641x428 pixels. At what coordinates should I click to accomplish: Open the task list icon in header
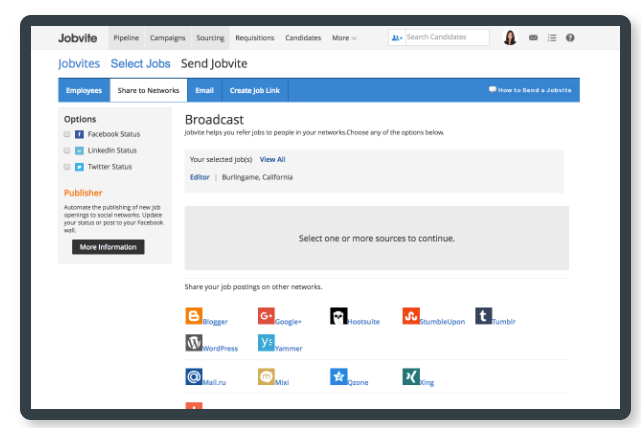click(x=552, y=38)
